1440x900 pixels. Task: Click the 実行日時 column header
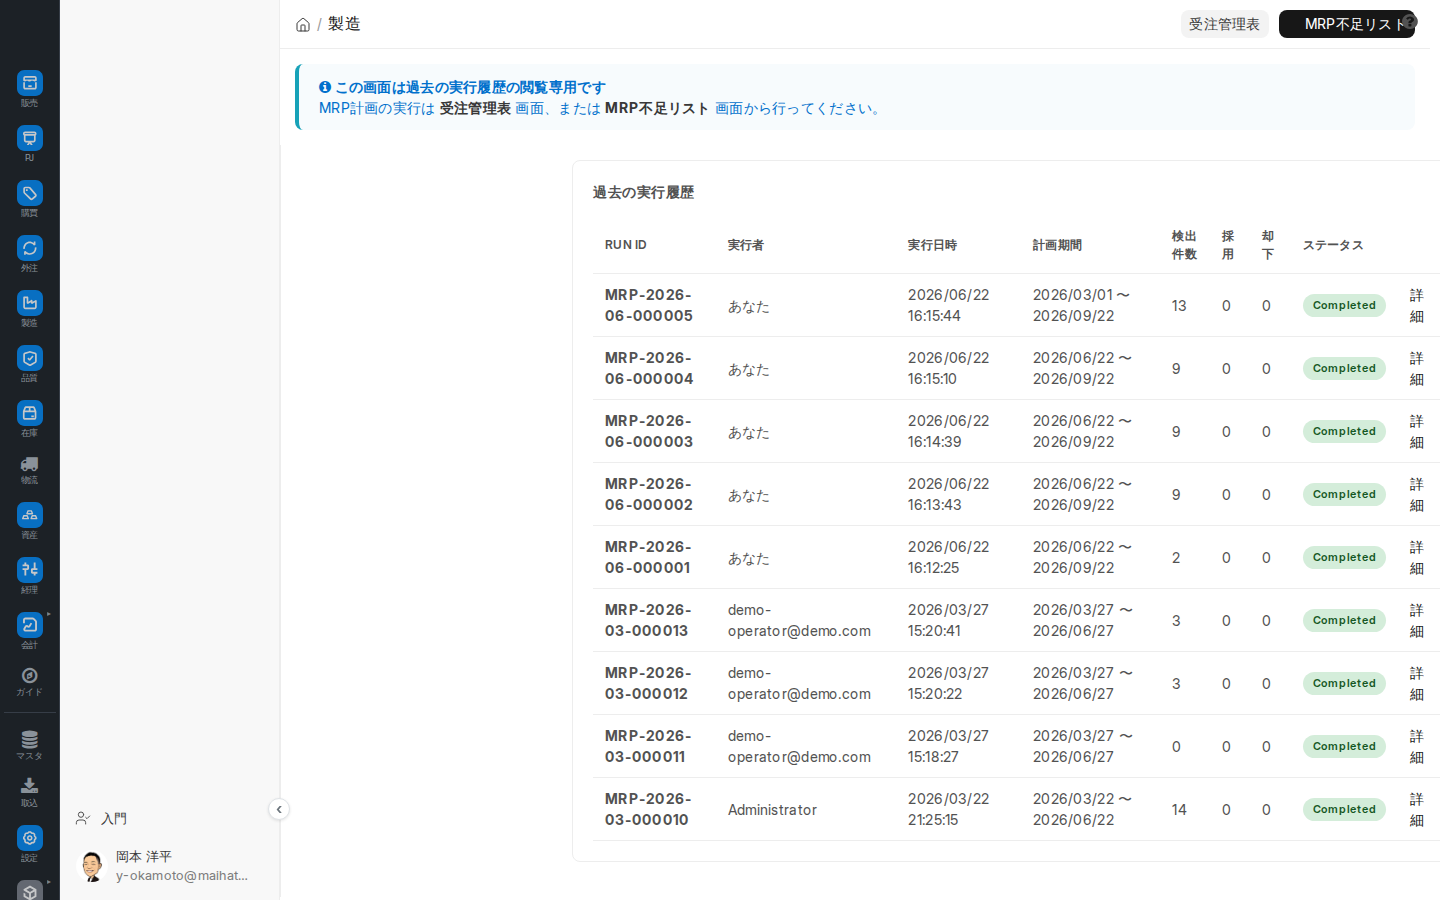[x=933, y=245]
